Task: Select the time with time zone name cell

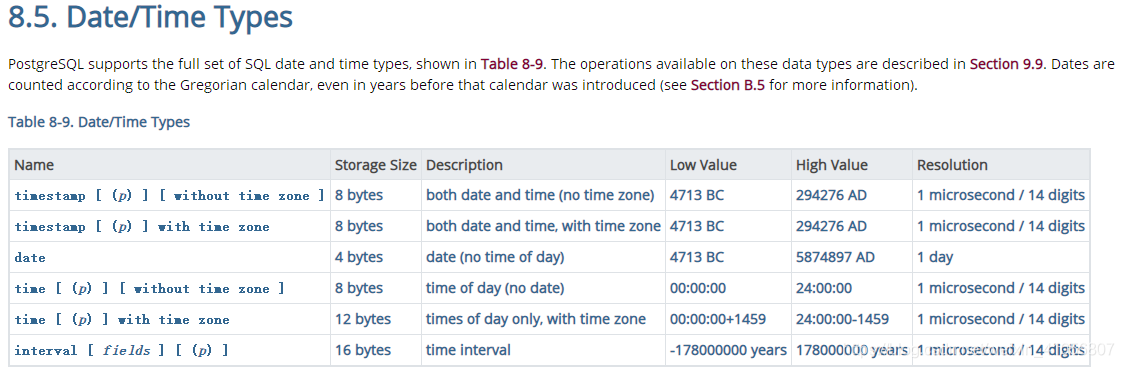Action: click(x=170, y=319)
